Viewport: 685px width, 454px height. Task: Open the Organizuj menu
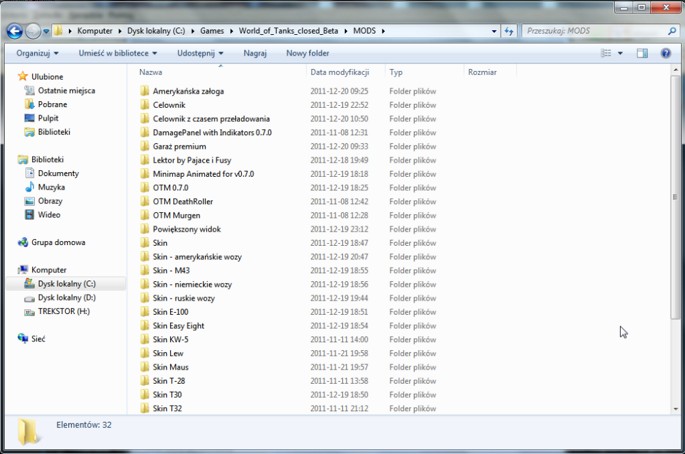pyautogui.click(x=37, y=53)
